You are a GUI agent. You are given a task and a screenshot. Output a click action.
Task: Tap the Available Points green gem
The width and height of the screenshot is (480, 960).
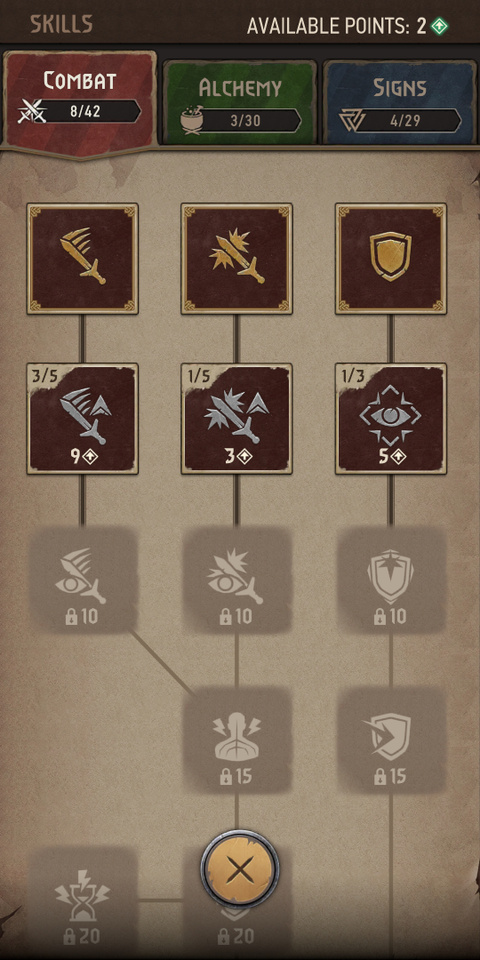point(439,26)
